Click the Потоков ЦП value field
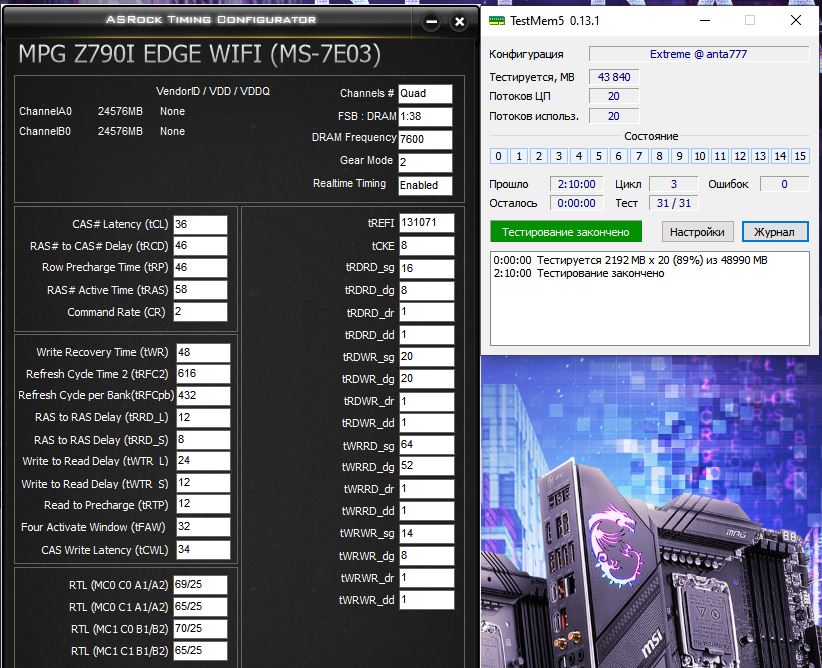The image size is (822, 668). (614, 96)
